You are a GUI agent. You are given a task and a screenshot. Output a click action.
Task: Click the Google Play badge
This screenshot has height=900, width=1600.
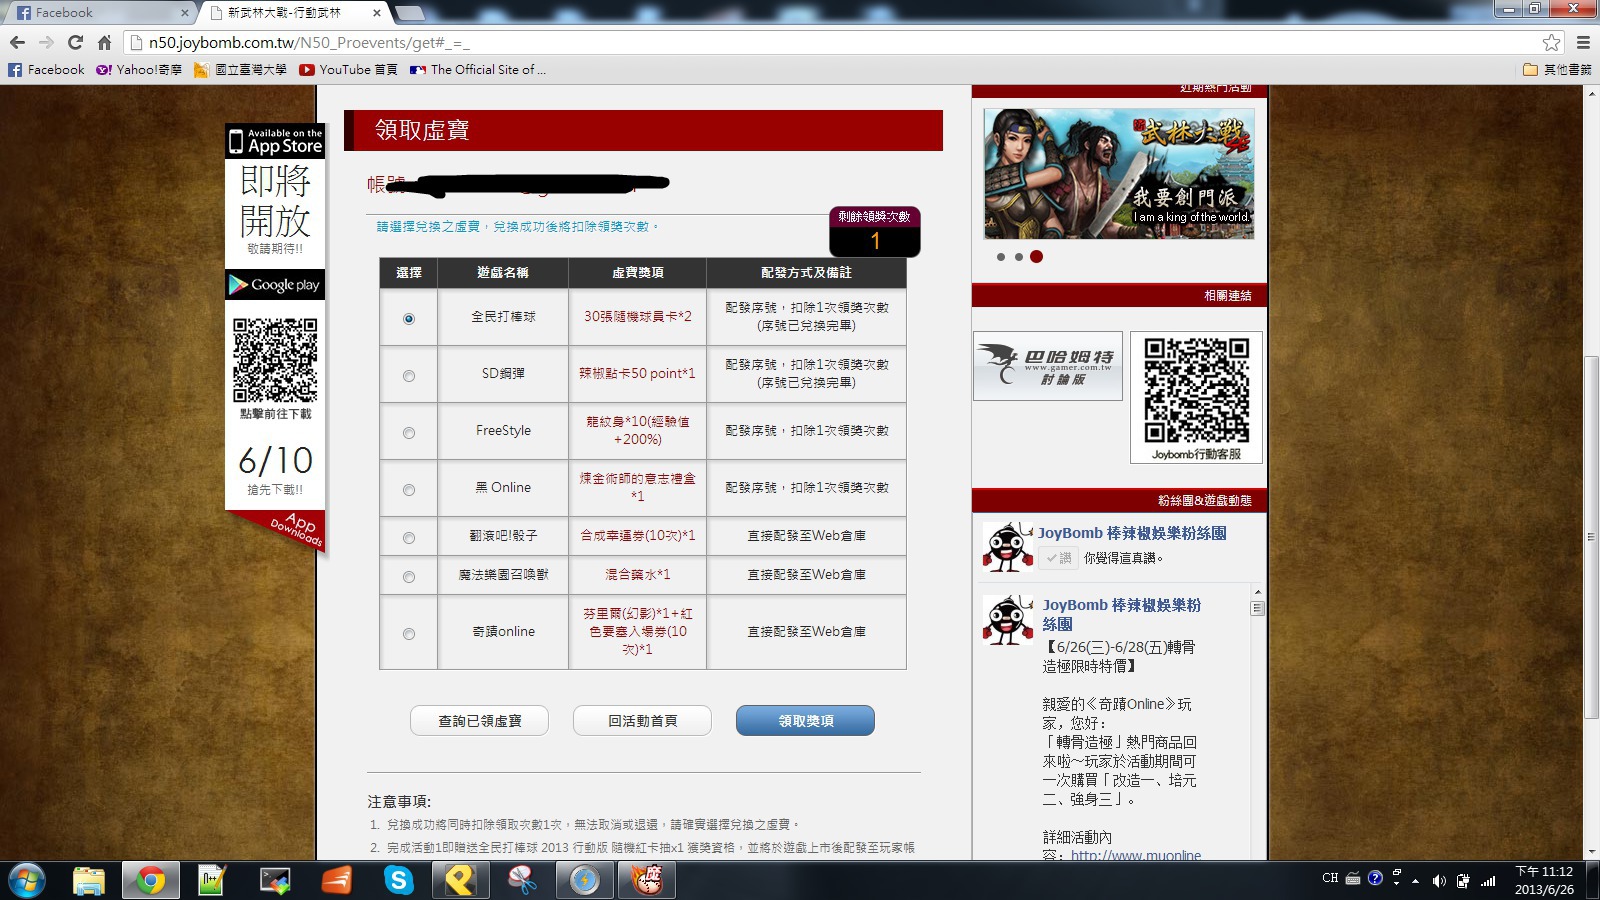(x=275, y=285)
